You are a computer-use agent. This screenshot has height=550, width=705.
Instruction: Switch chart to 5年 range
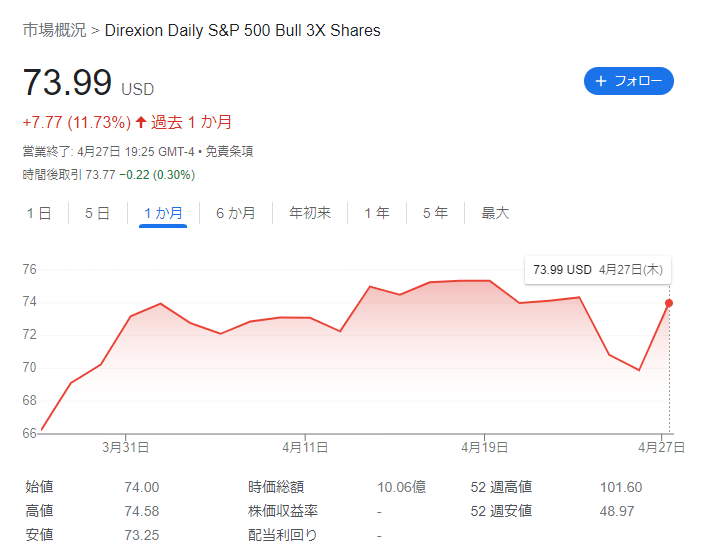coord(435,213)
